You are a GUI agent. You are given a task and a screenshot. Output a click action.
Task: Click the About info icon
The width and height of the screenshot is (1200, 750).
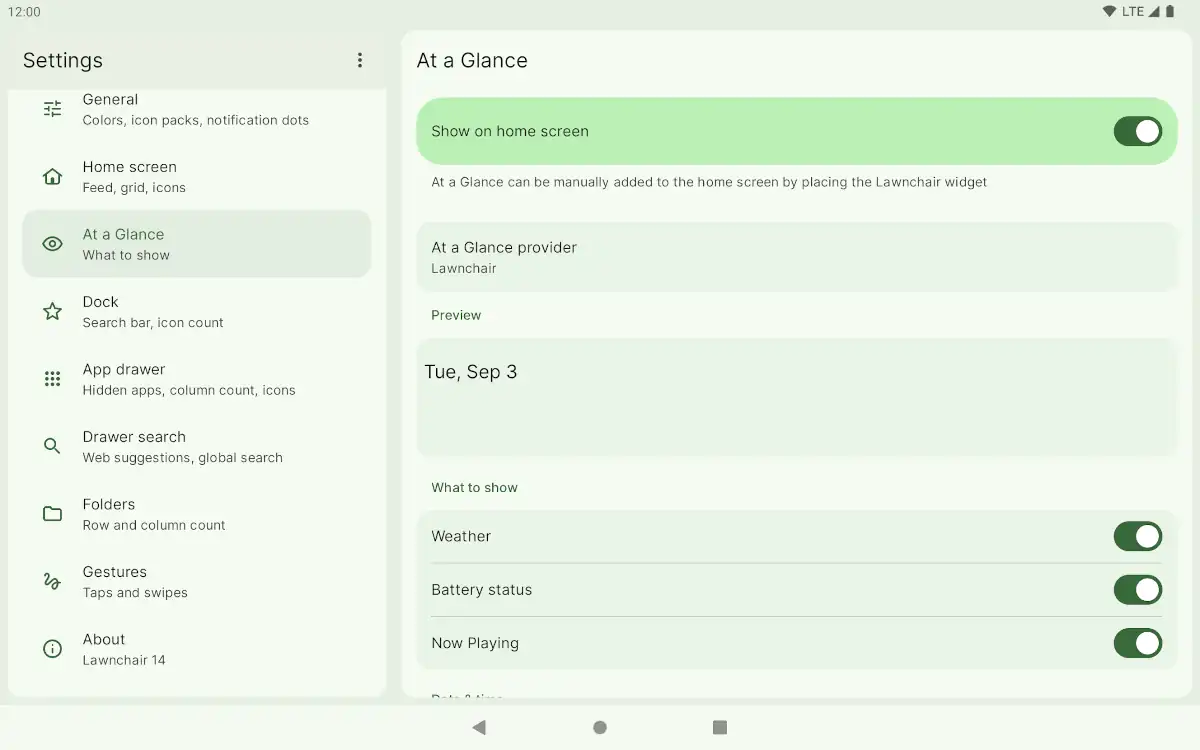tap(52, 649)
